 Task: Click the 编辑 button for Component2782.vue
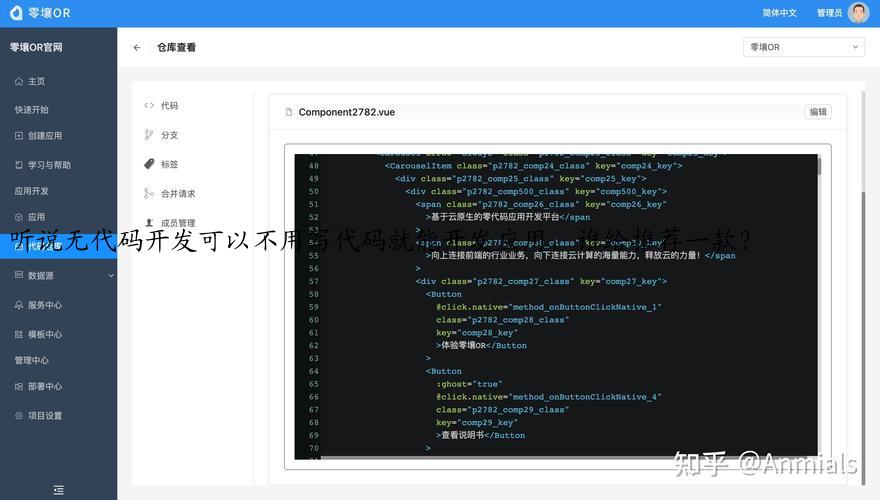pos(818,112)
